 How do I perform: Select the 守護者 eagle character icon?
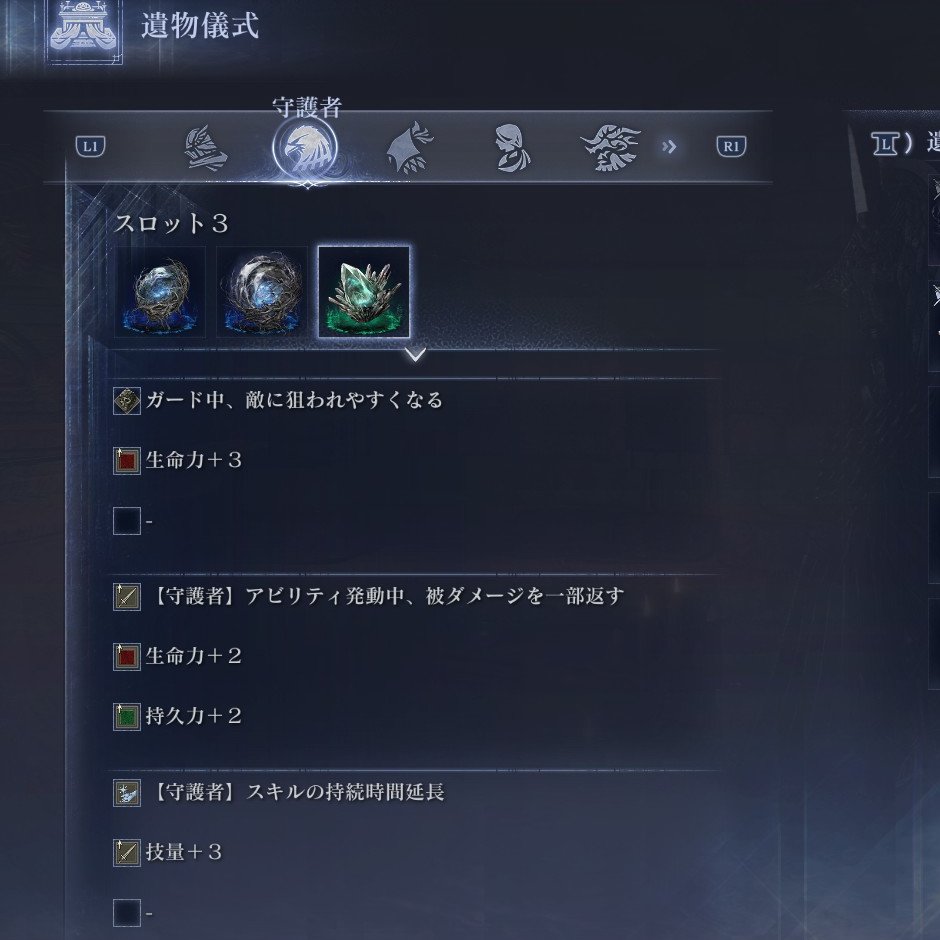click(x=305, y=147)
